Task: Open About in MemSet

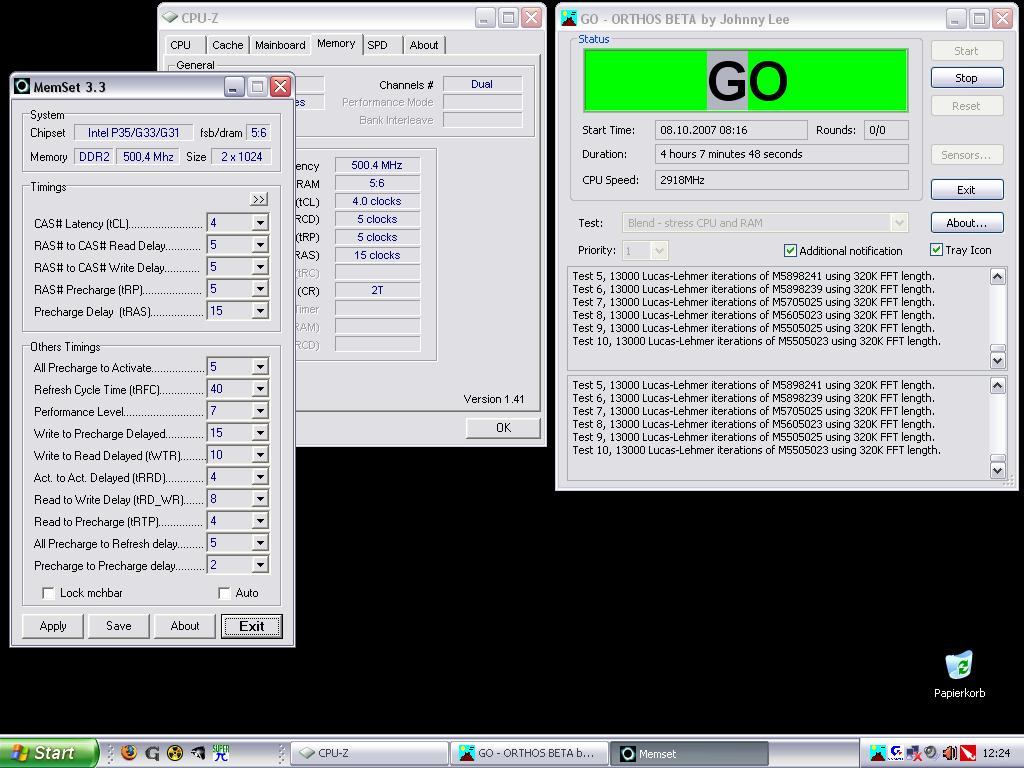Action: coord(185,626)
